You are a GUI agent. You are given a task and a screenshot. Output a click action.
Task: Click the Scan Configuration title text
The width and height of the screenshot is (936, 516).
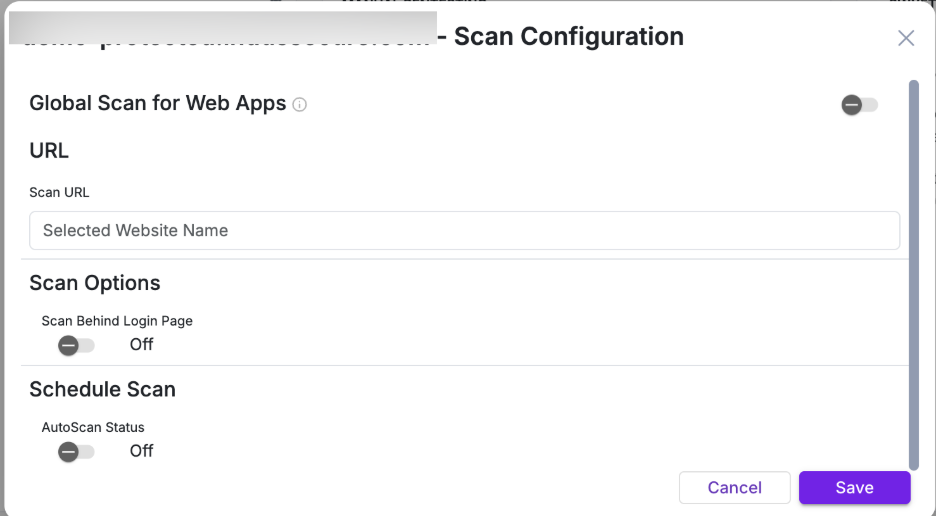point(569,37)
